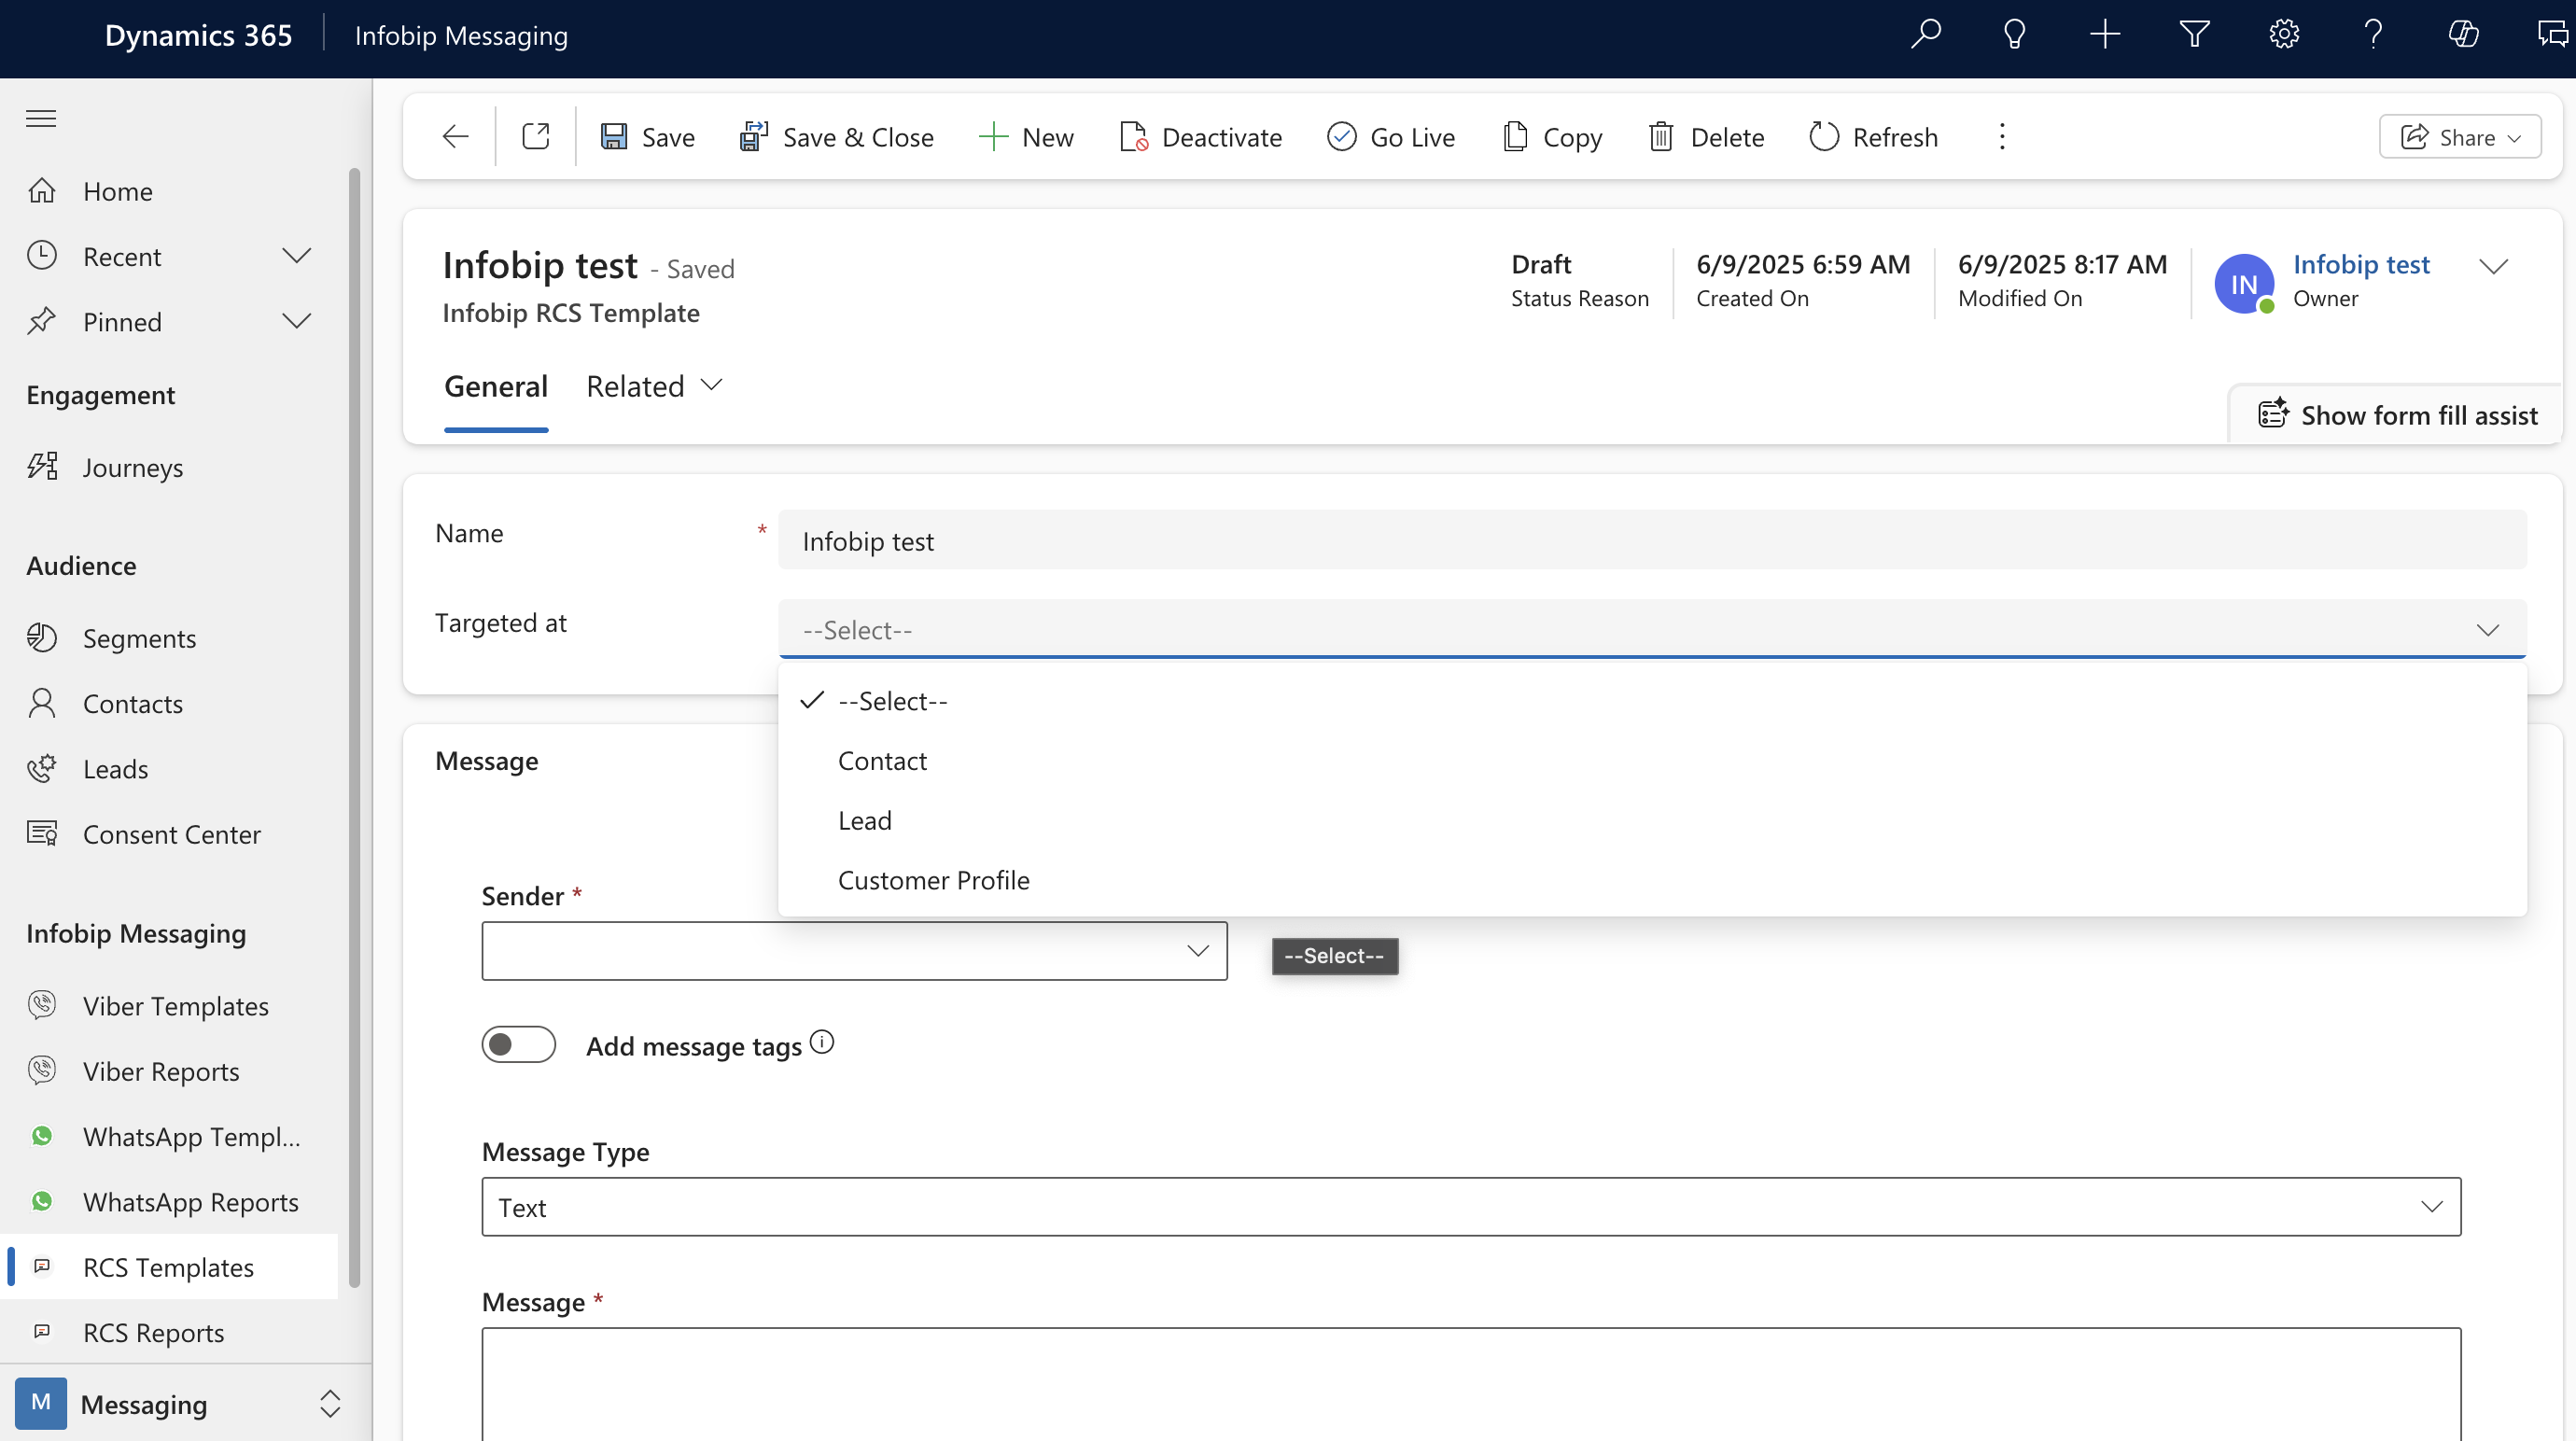
Task: Open Viber Reports
Action: point(170,1071)
